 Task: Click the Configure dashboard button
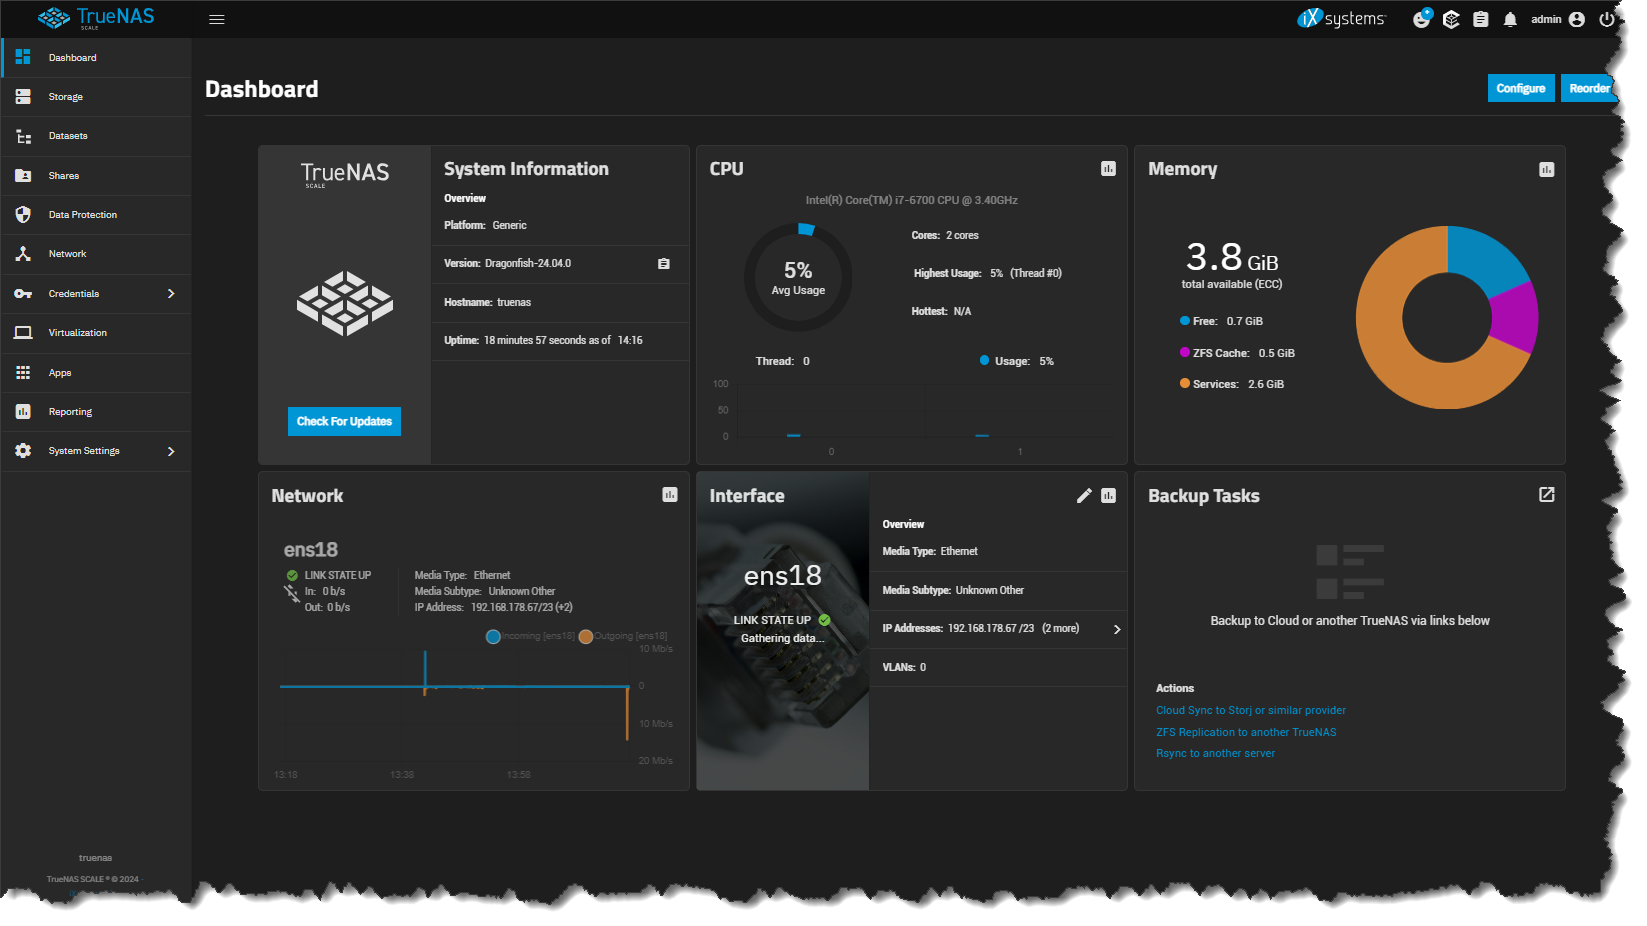point(1521,88)
